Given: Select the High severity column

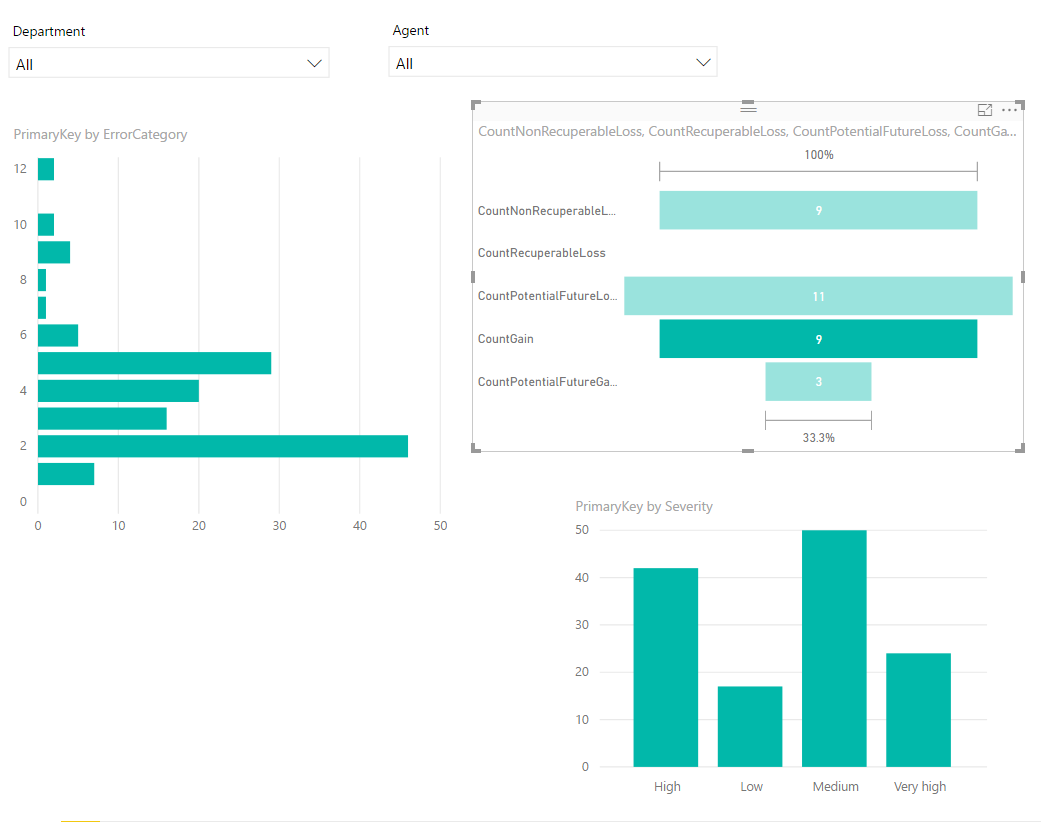Looking at the screenshot, I should click(x=665, y=667).
